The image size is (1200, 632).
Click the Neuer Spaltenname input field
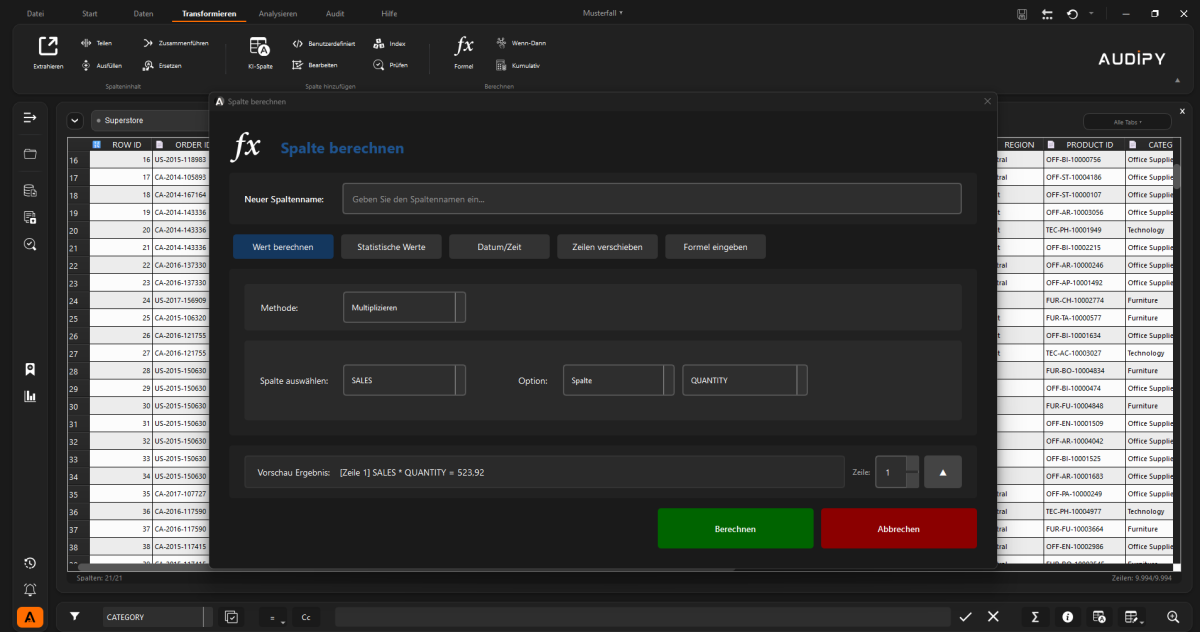651,199
